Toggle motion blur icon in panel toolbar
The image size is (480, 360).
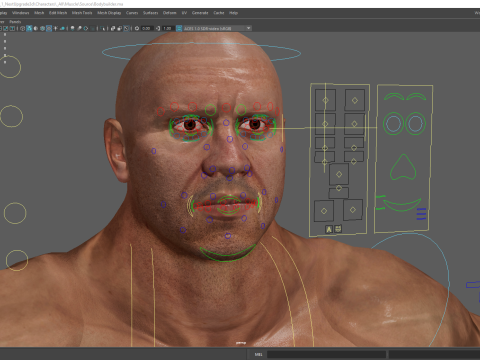coord(79,28)
